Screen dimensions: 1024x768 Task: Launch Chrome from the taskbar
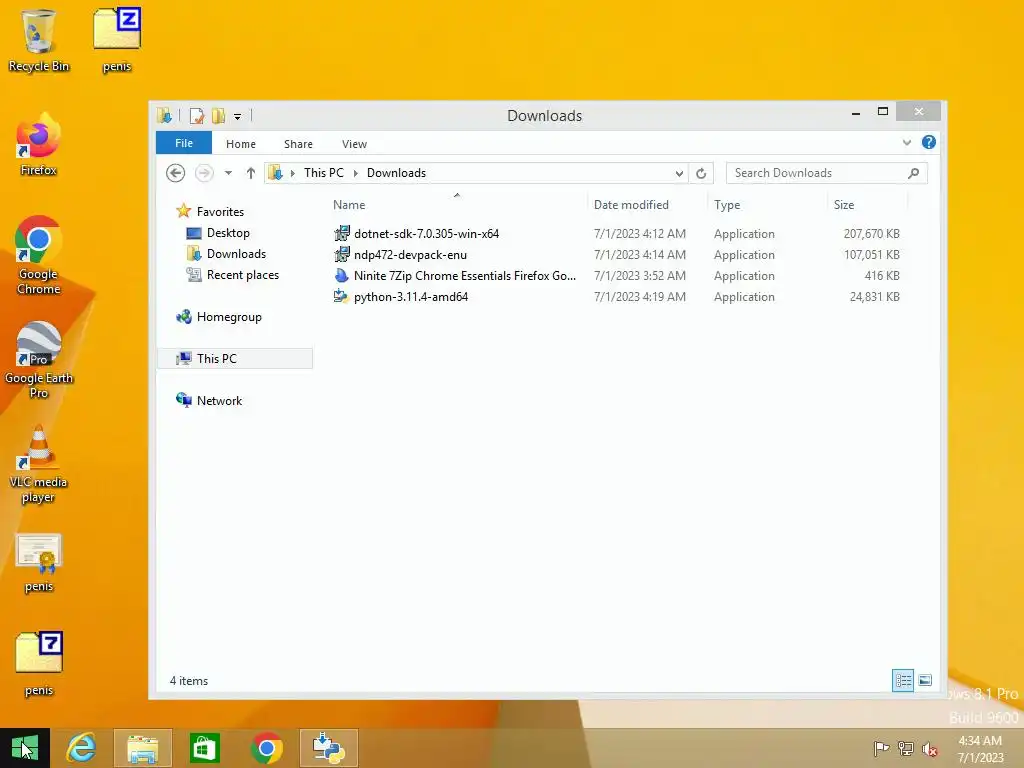pos(266,748)
